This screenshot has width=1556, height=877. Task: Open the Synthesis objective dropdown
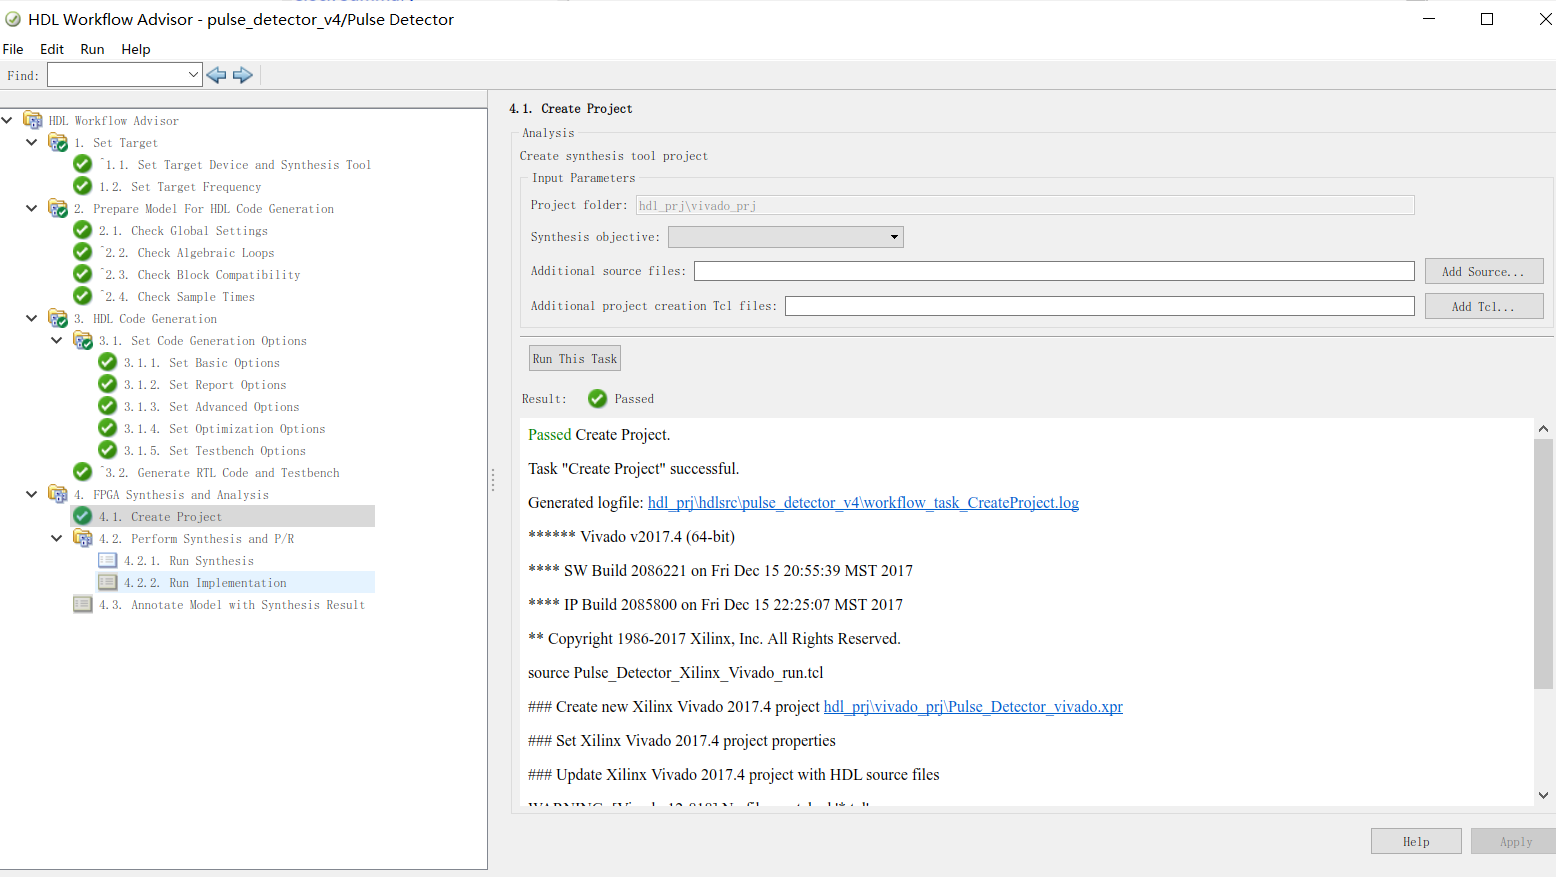(894, 237)
